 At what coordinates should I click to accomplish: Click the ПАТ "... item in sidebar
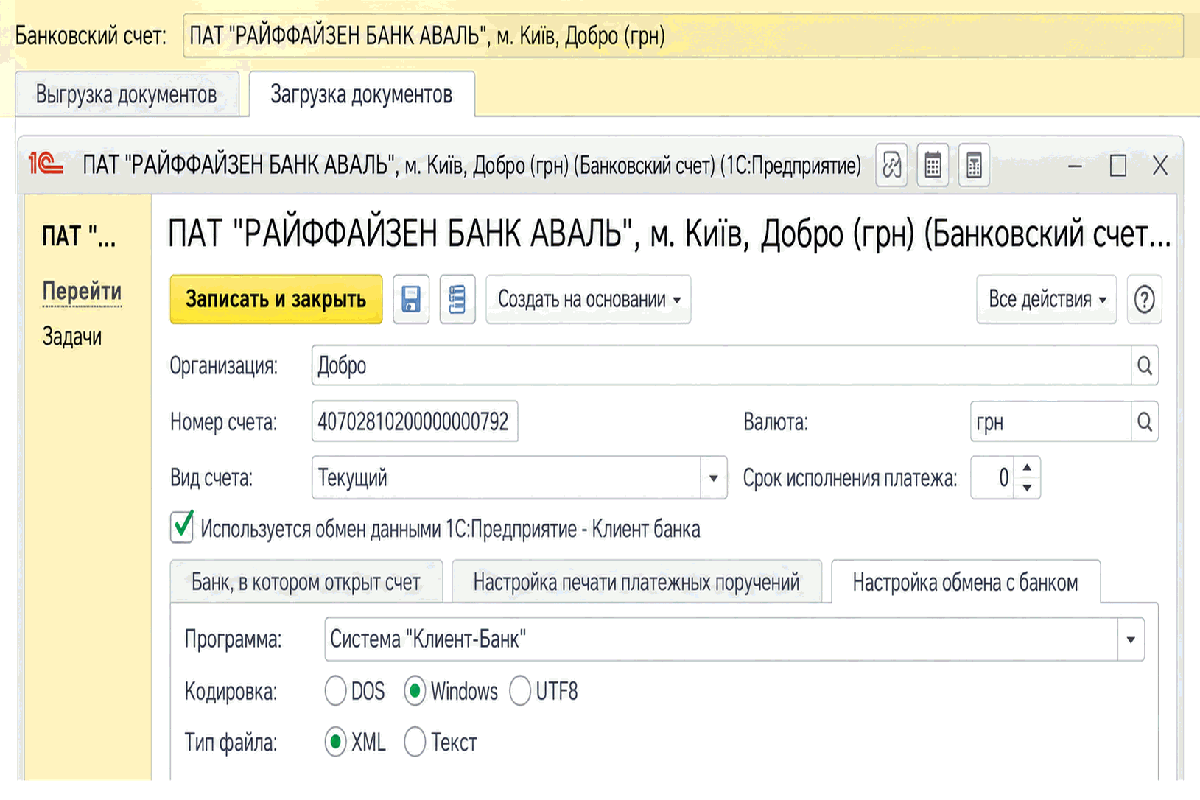[79, 237]
